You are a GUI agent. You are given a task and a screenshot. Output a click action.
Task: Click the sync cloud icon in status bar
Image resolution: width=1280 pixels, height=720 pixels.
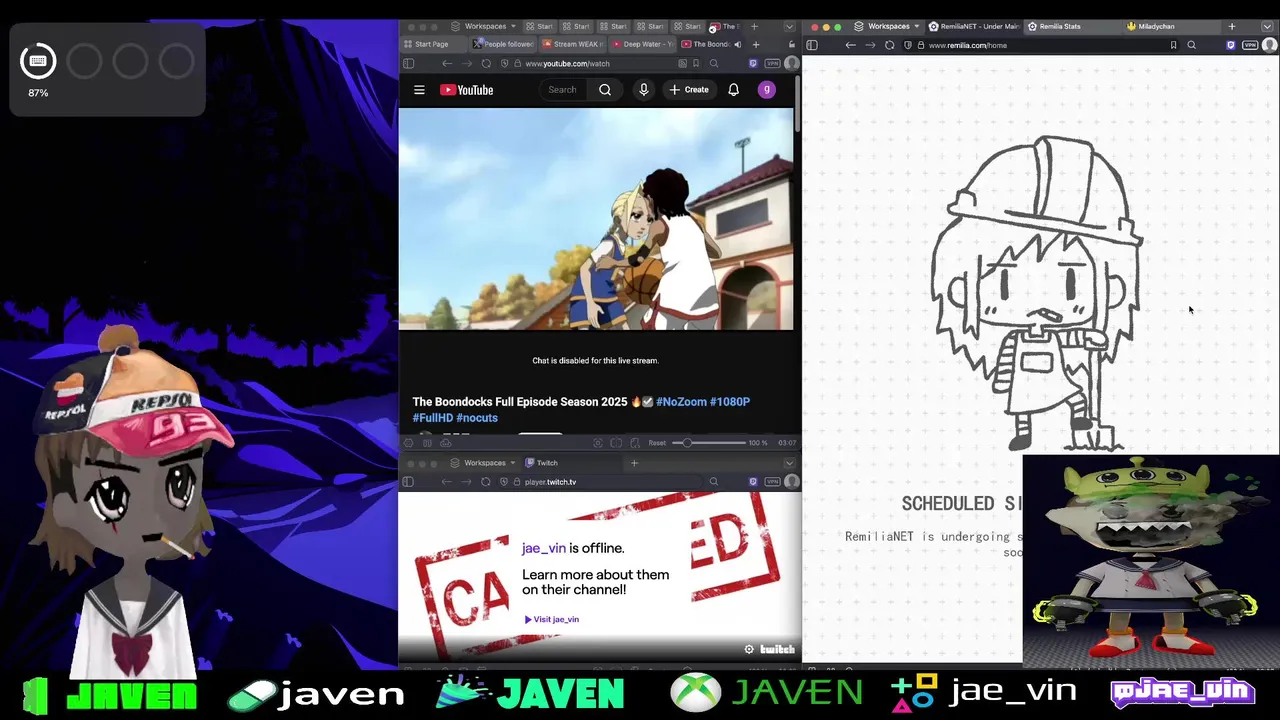coord(446,443)
